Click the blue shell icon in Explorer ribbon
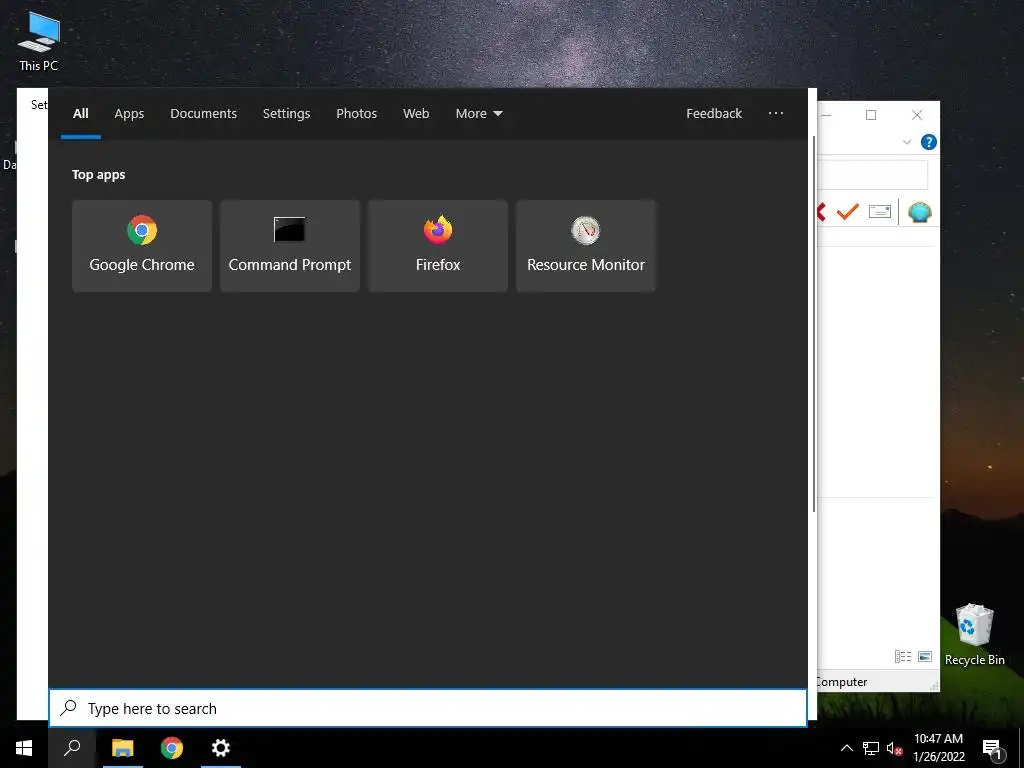The image size is (1024, 768). point(920,212)
